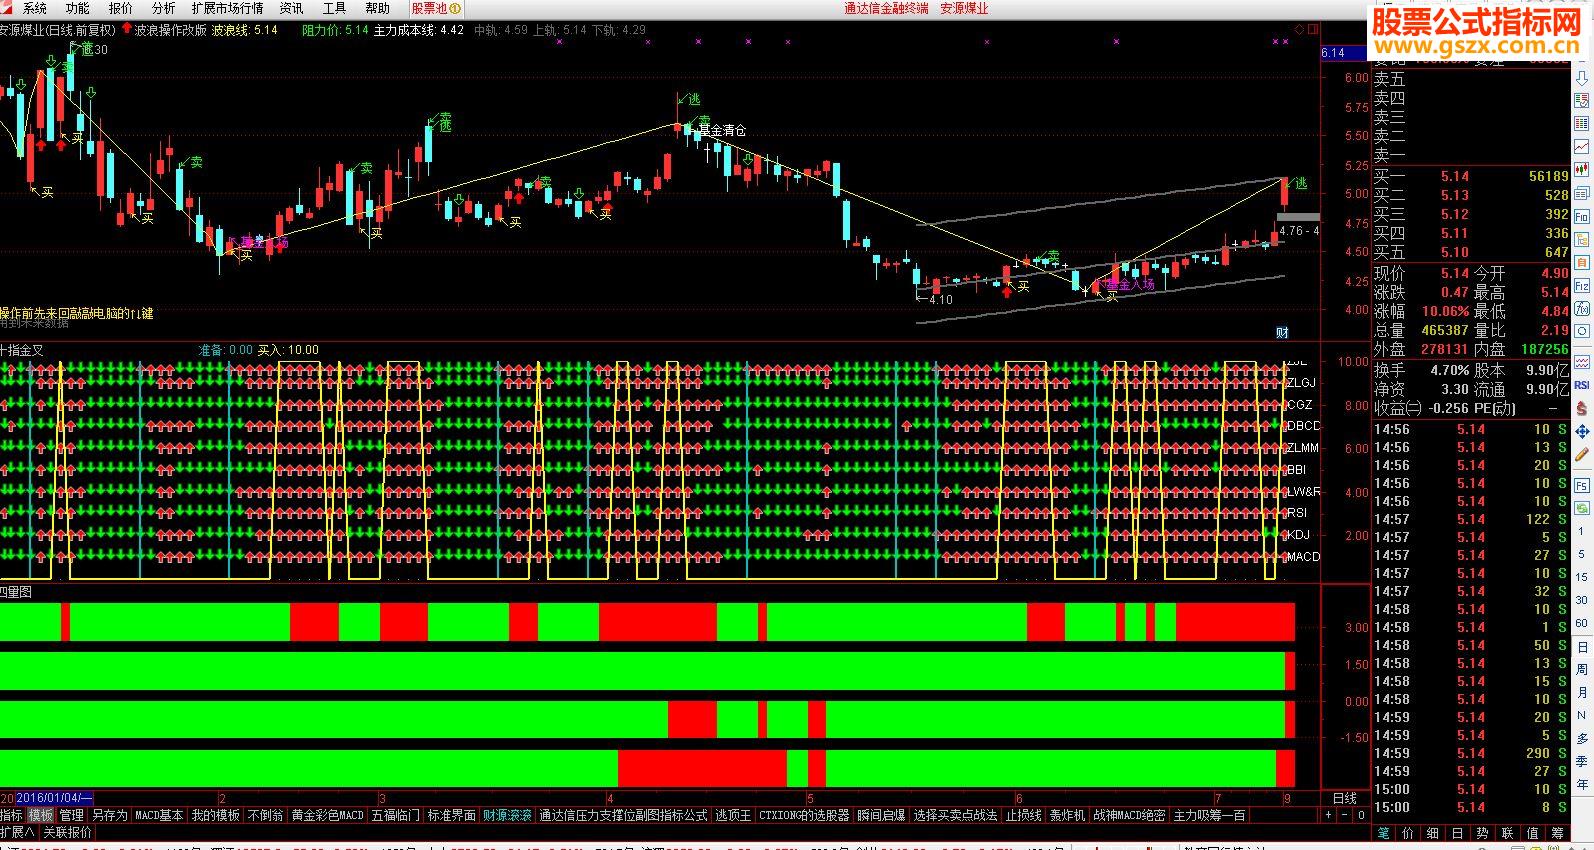The width and height of the screenshot is (1594, 850).
Task: Open the 工具 menu
Action: click(334, 8)
